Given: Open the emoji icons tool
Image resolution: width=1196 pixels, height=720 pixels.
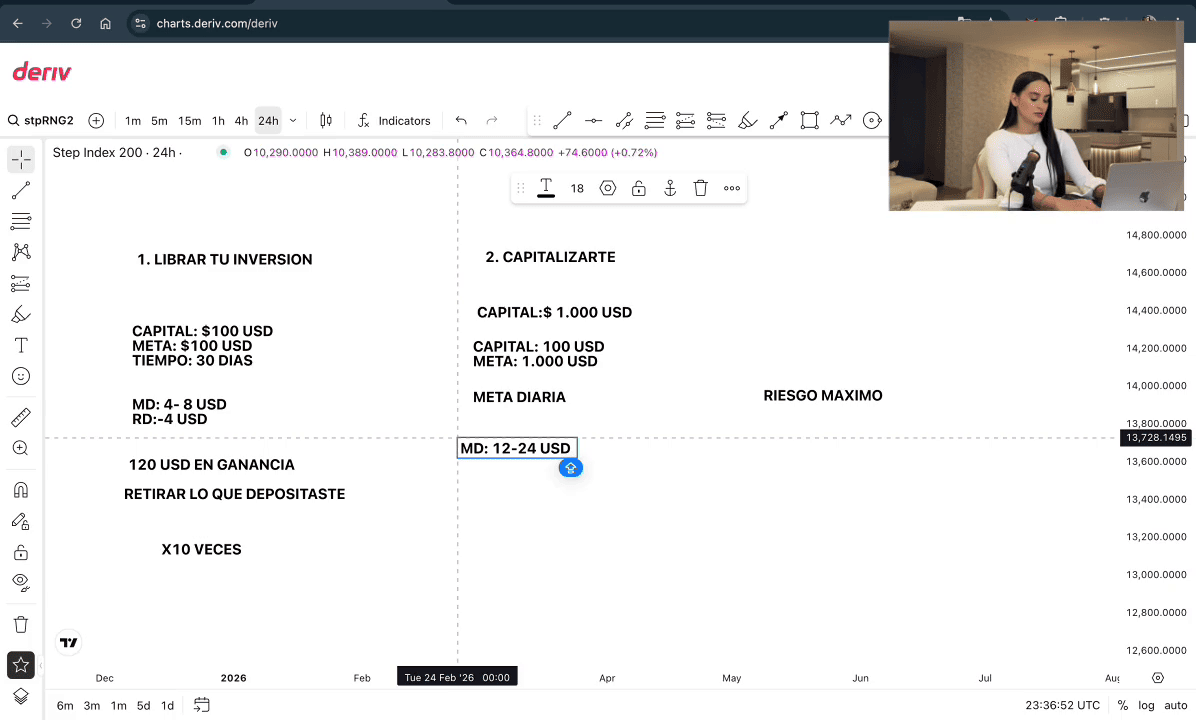Looking at the screenshot, I should (21, 376).
